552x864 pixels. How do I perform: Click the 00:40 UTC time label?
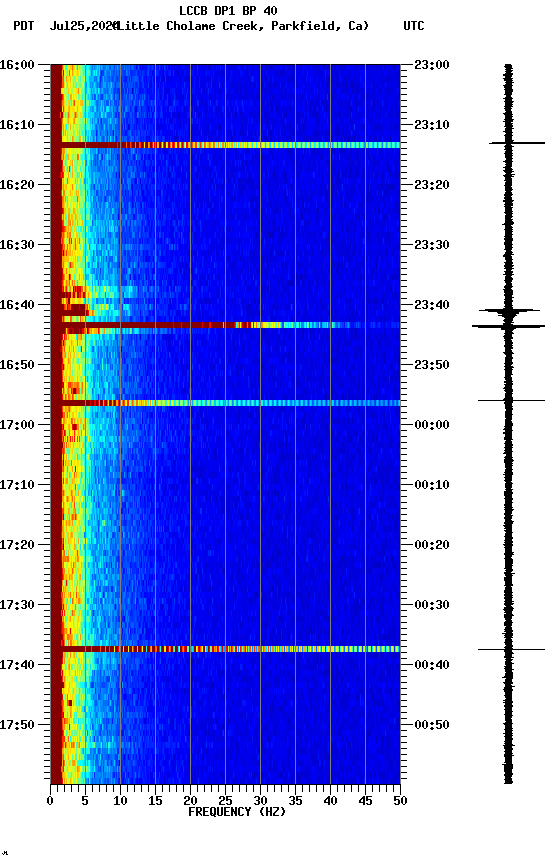coord(432,665)
